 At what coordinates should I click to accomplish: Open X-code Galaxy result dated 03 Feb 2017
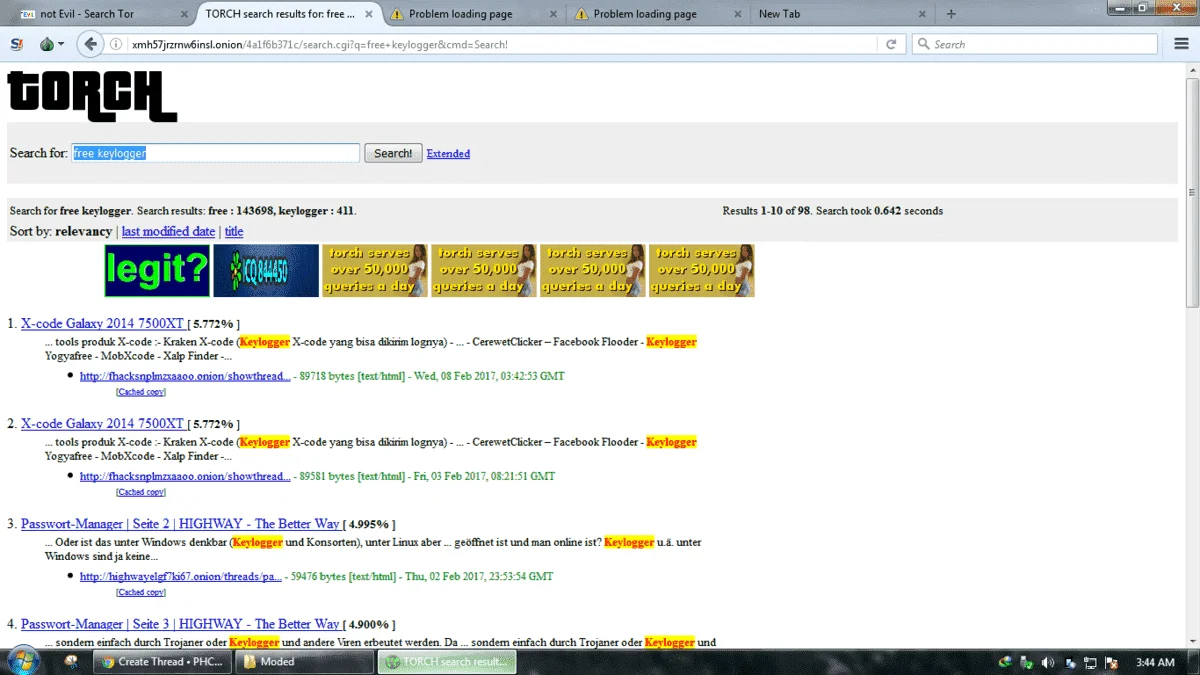[102, 424]
